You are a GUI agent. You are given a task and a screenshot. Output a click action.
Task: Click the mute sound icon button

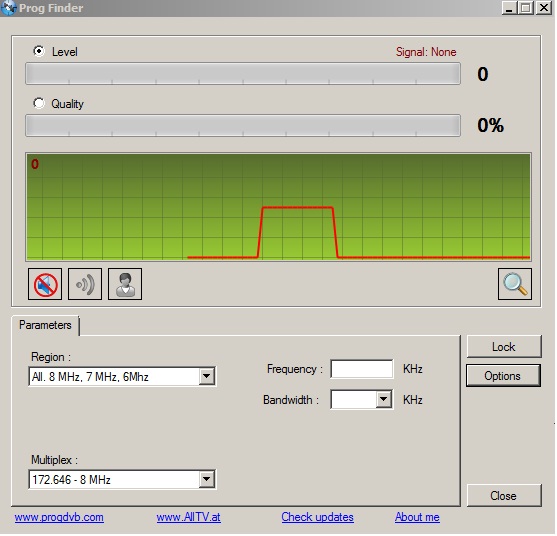45,285
